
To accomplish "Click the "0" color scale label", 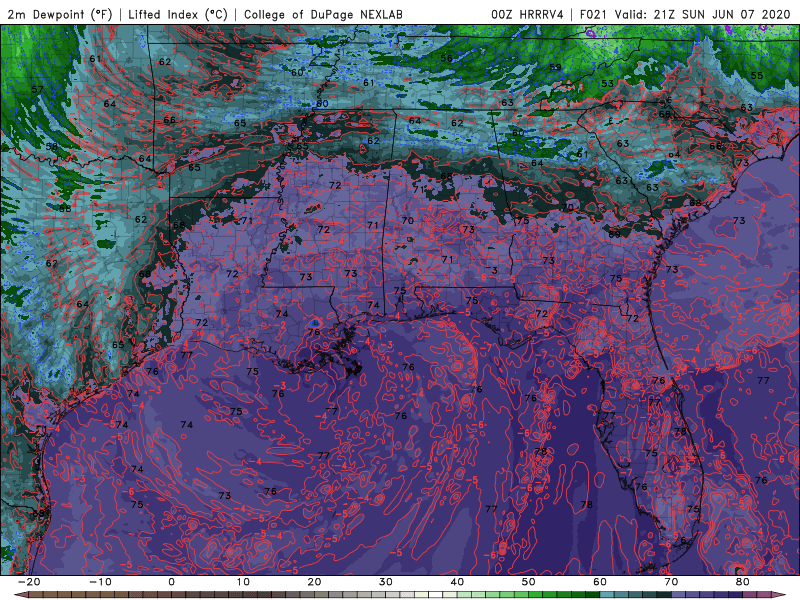I will 171,582.
